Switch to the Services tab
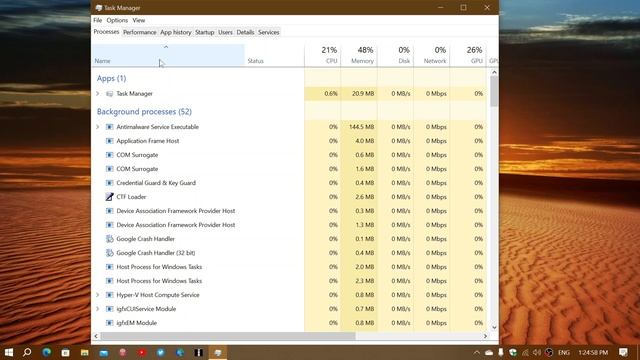The width and height of the screenshot is (640, 360). 269,32
